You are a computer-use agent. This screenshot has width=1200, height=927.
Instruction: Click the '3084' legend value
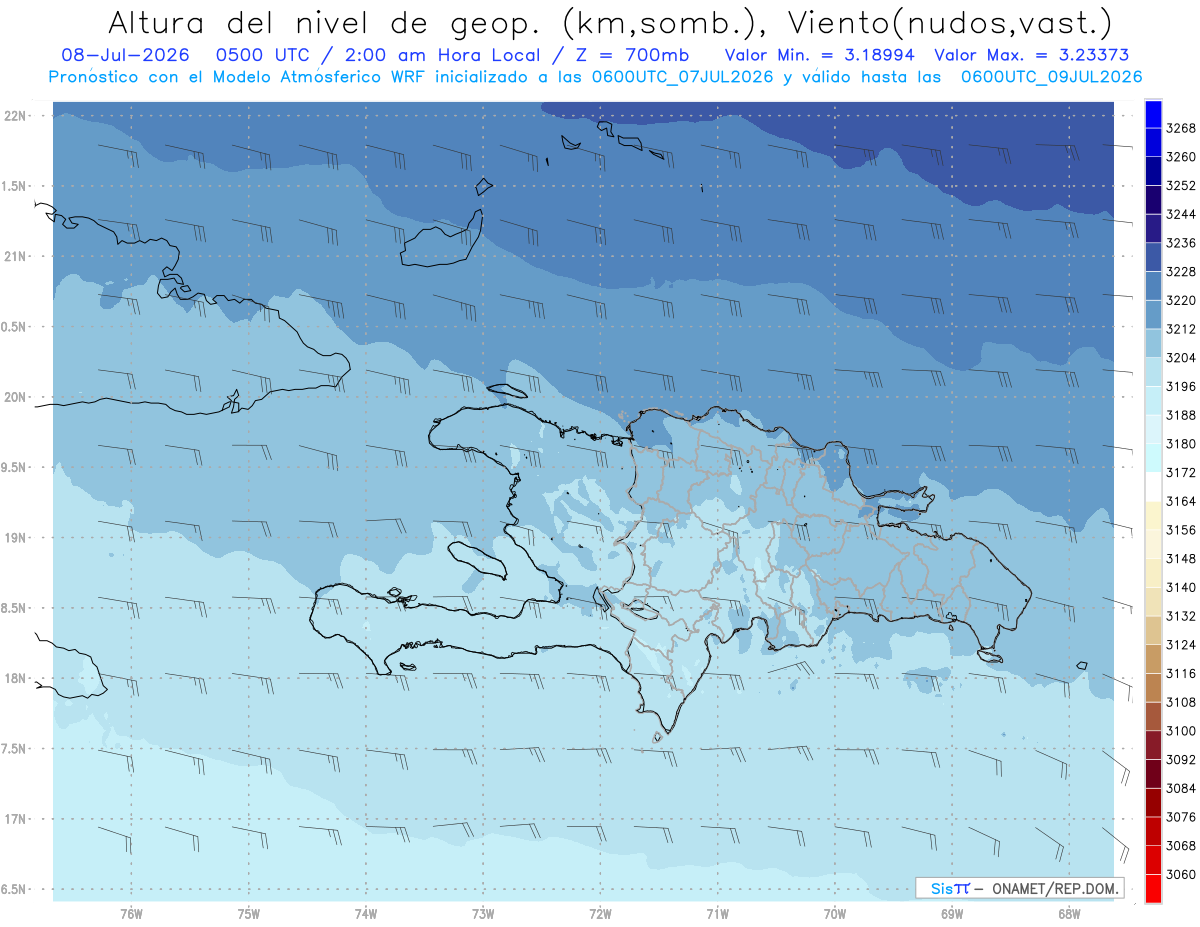tap(1181, 788)
